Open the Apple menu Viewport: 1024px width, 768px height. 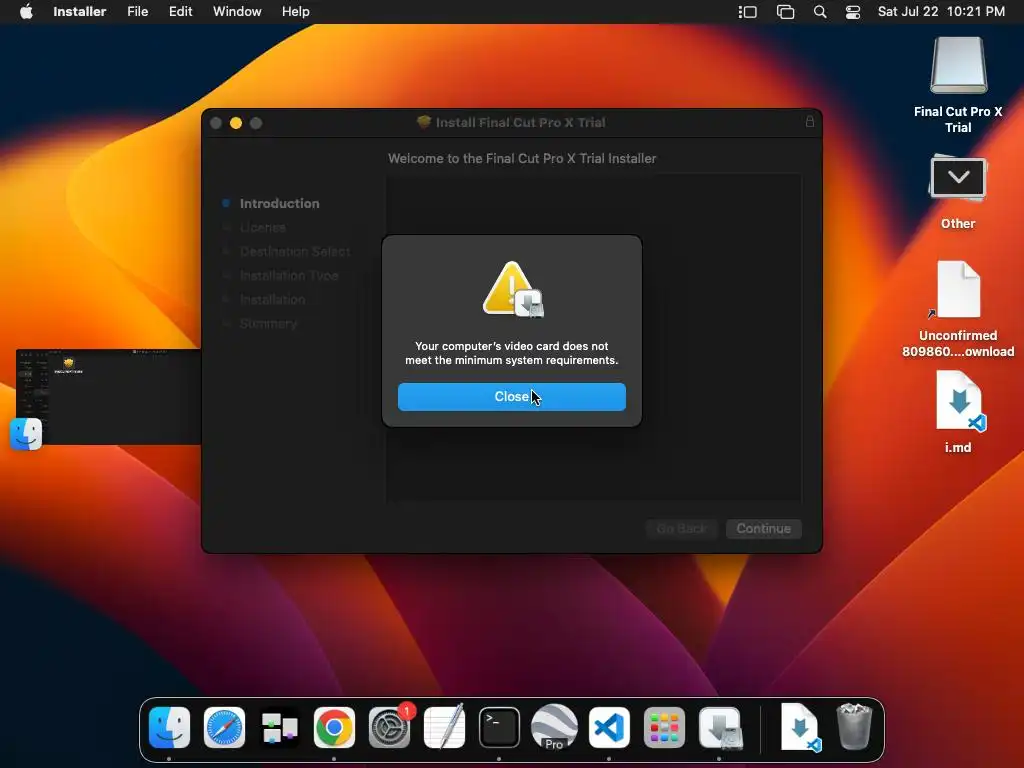[26, 12]
